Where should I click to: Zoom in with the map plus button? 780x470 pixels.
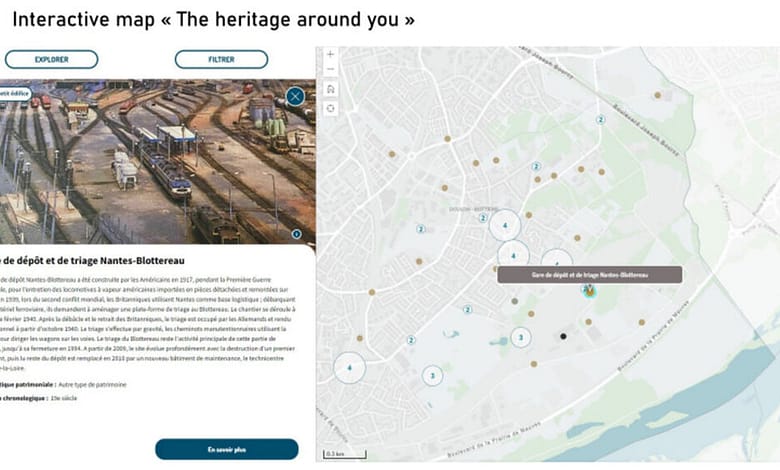pos(330,53)
